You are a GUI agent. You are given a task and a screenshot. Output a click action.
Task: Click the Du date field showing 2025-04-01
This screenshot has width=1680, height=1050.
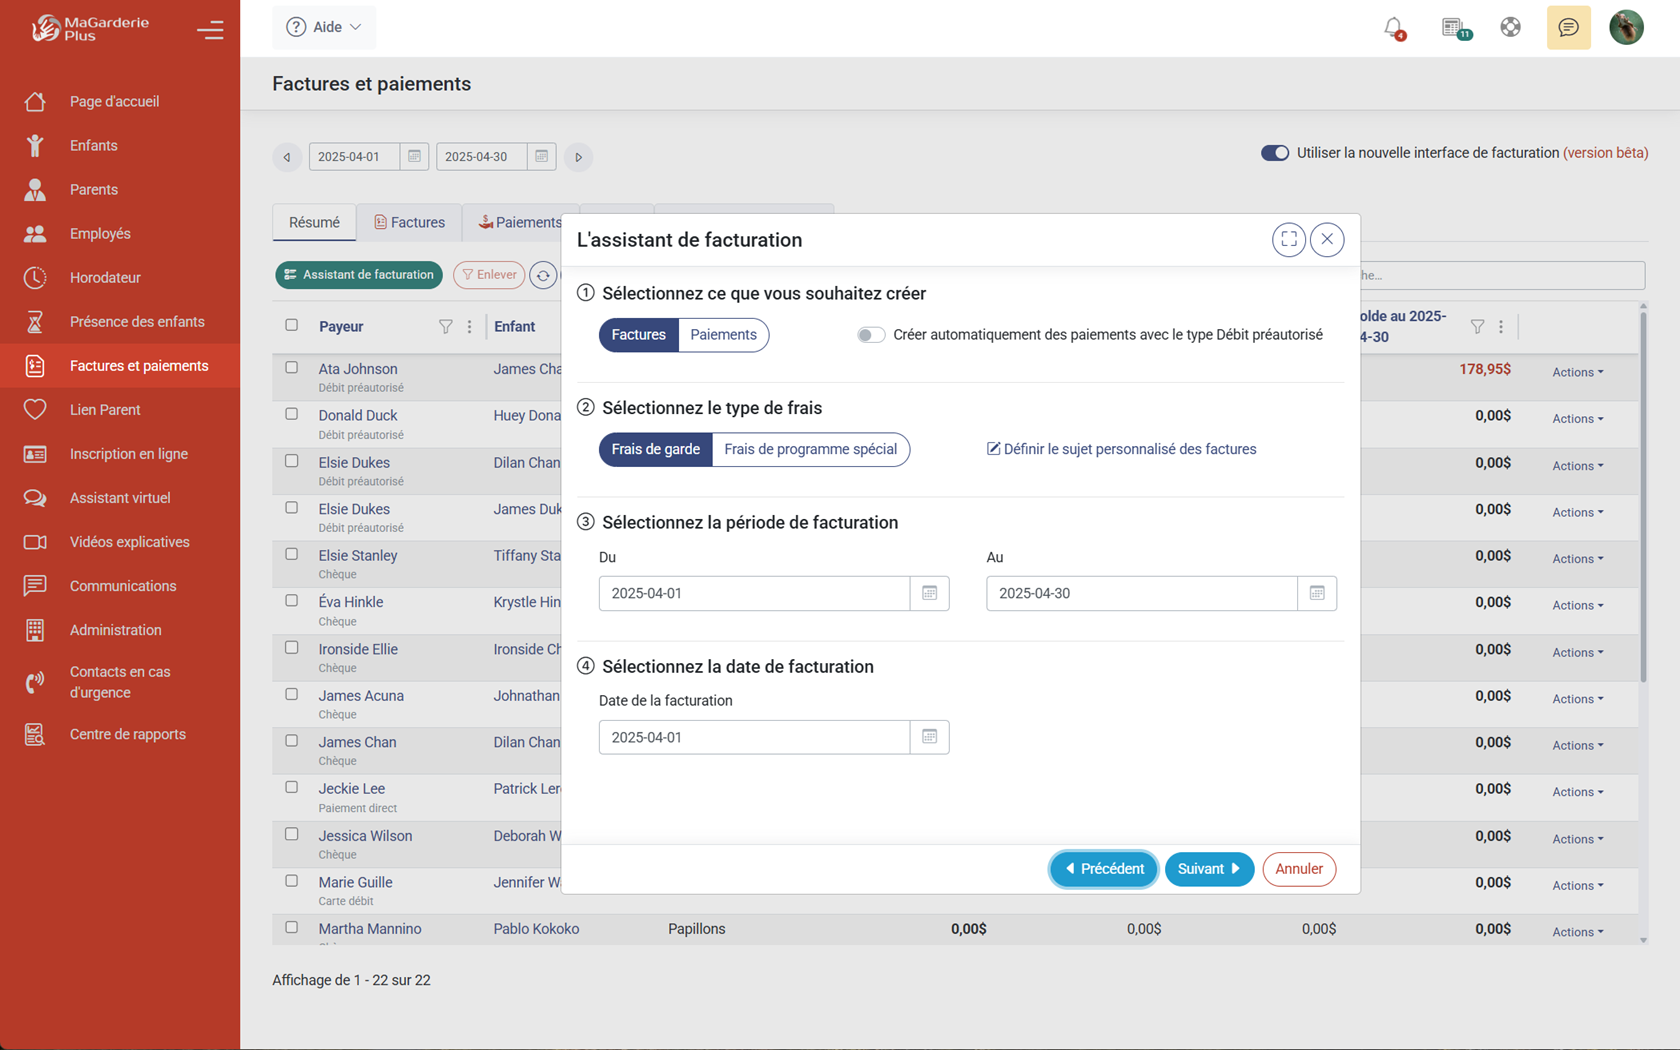point(754,593)
